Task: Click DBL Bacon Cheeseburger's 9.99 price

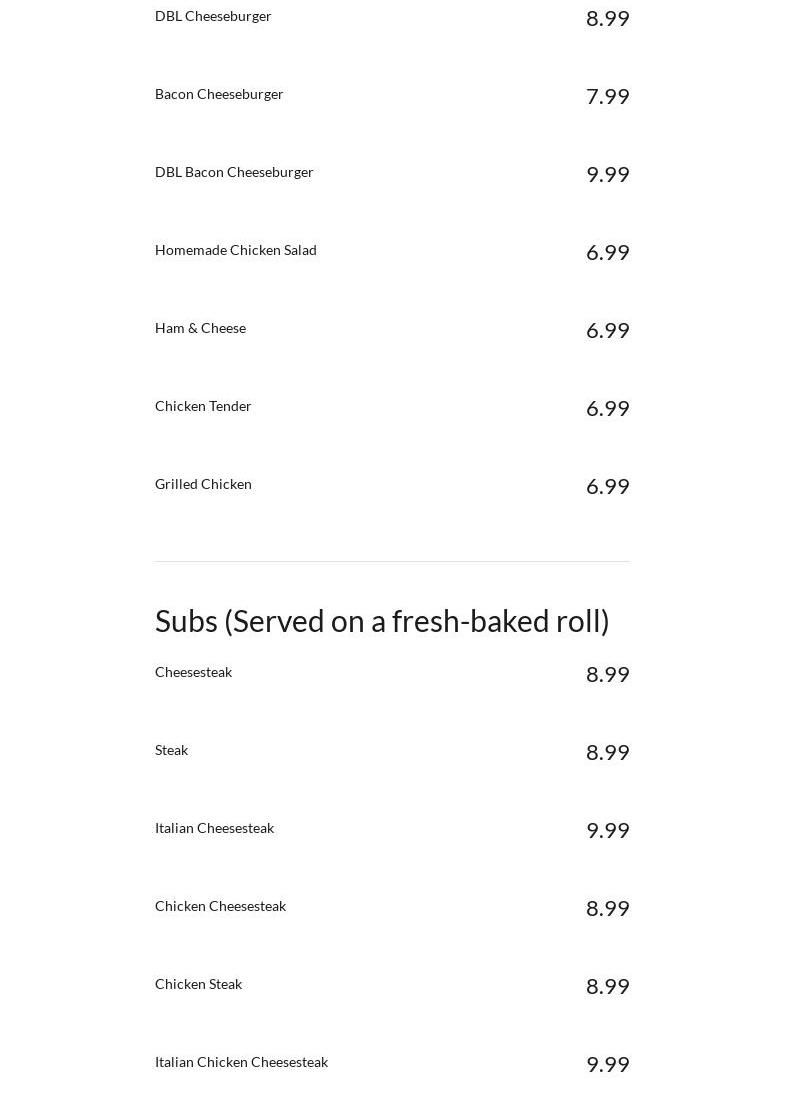Action: (x=607, y=174)
